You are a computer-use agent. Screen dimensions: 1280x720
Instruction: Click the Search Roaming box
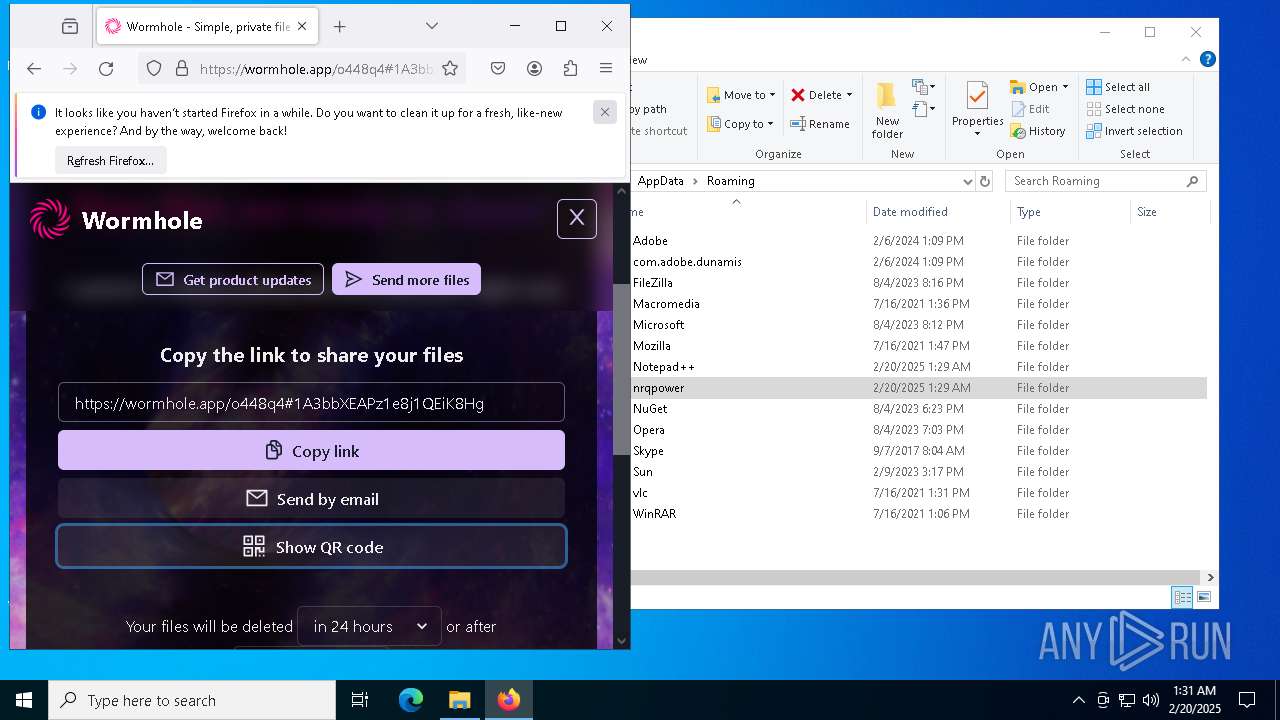[x=1104, y=181]
